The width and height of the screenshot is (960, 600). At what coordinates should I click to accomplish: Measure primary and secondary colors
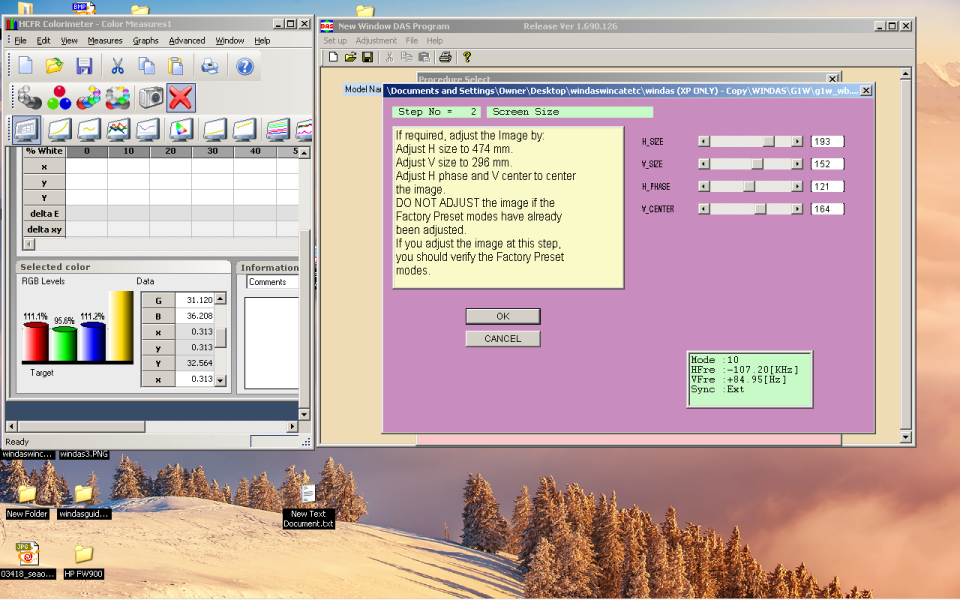click(x=89, y=97)
